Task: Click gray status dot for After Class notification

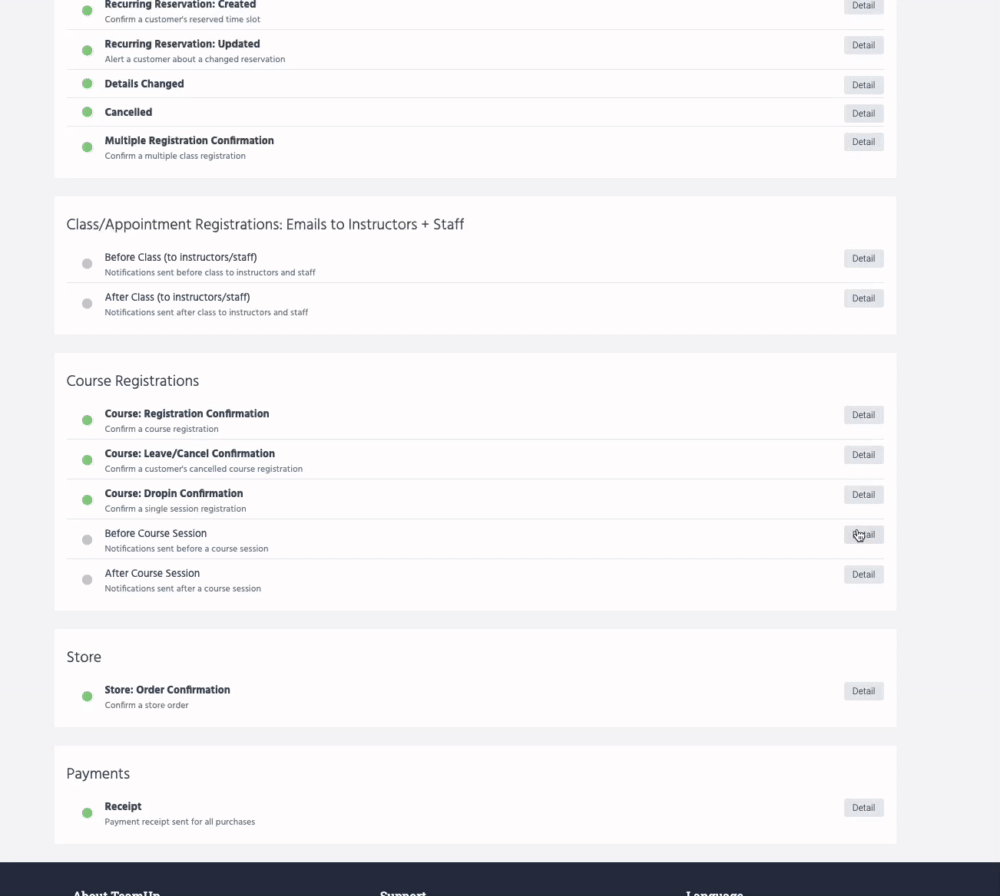Action: 87,304
